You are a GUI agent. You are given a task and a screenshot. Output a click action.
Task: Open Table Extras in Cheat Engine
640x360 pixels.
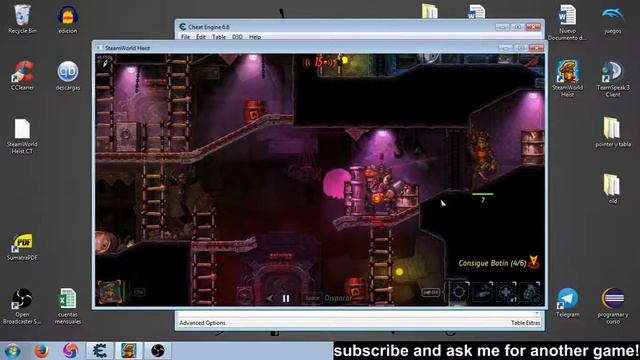(x=525, y=323)
